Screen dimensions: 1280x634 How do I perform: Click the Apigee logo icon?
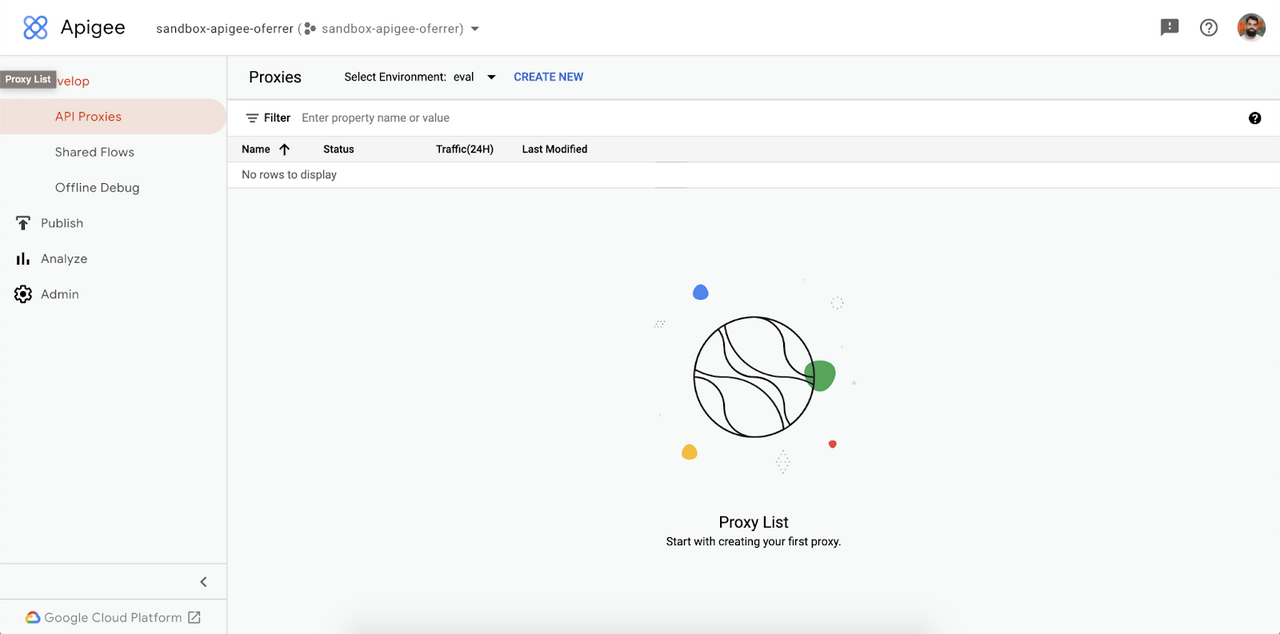35,27
